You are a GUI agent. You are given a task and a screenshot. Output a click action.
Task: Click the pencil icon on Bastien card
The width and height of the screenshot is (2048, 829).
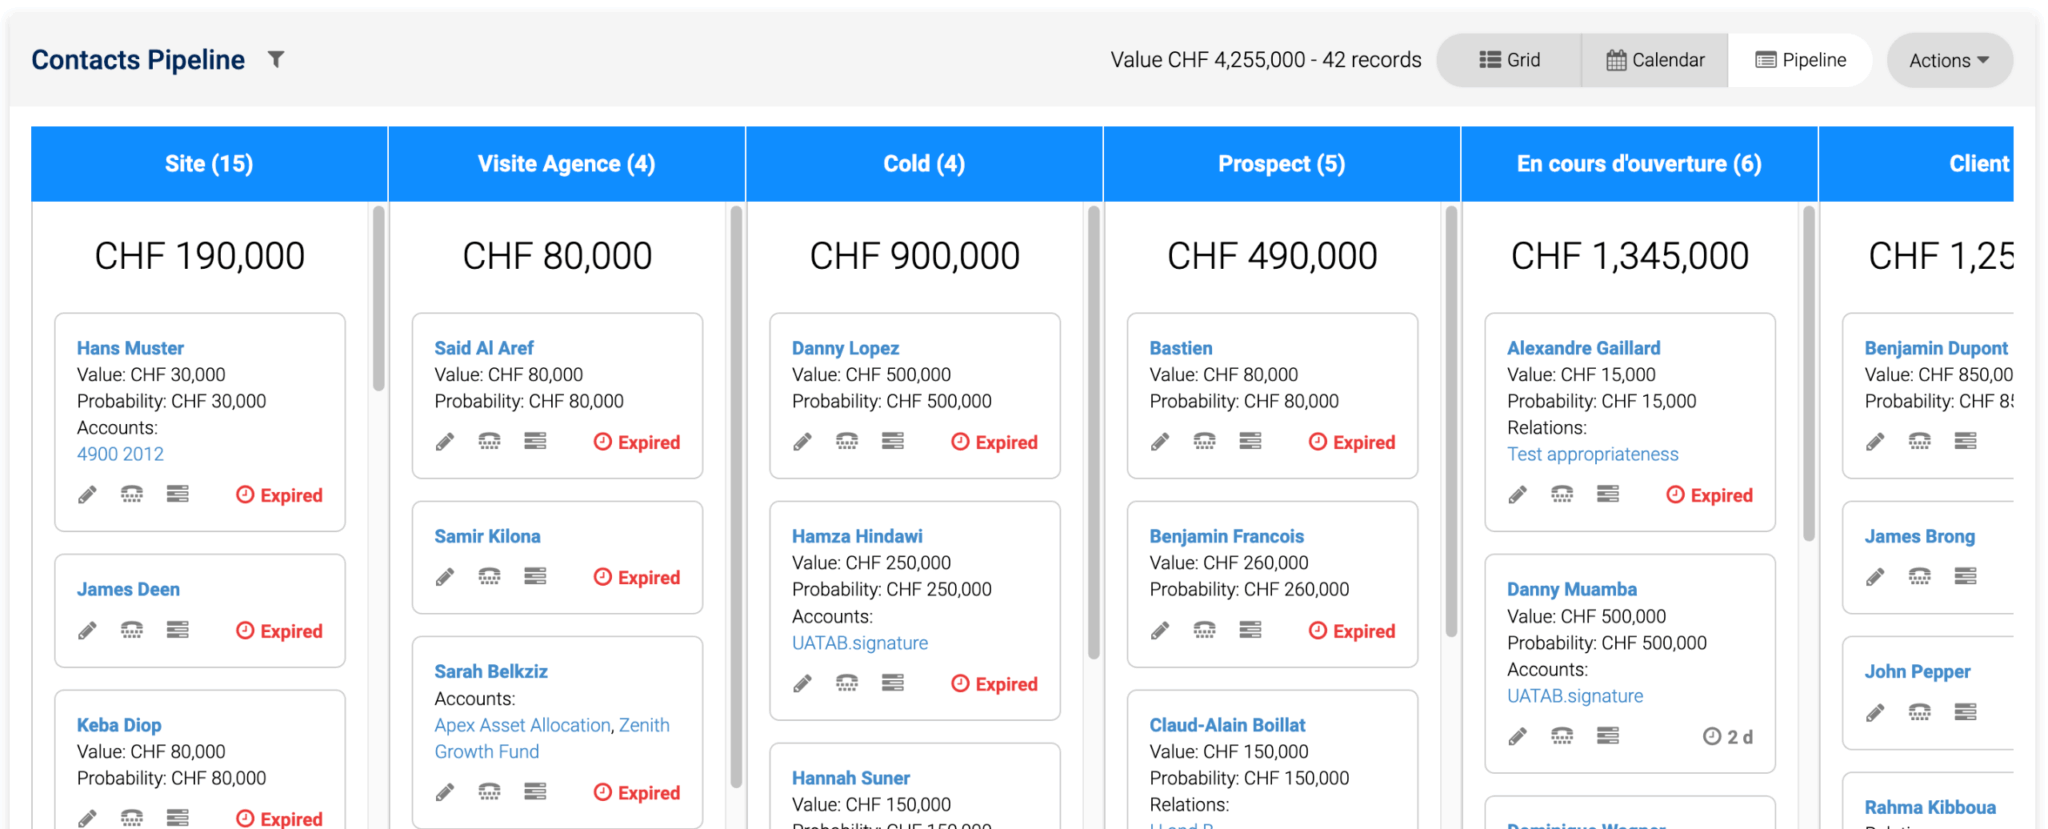coord(1160,441)
